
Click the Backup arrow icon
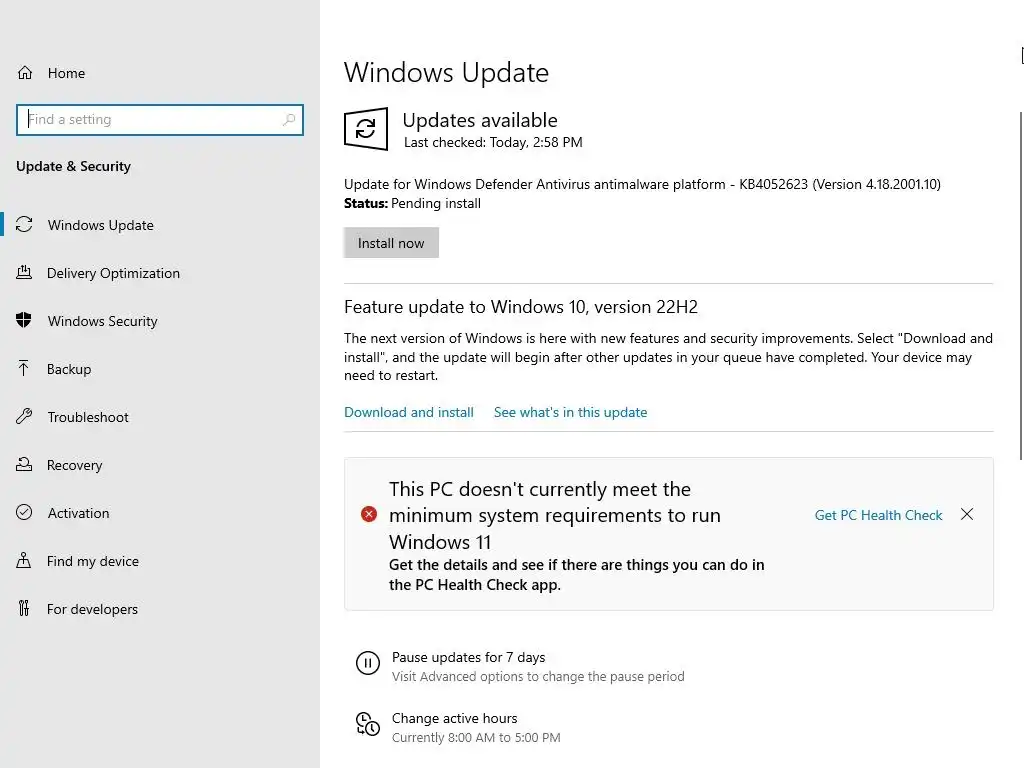[x=25, y=369]
